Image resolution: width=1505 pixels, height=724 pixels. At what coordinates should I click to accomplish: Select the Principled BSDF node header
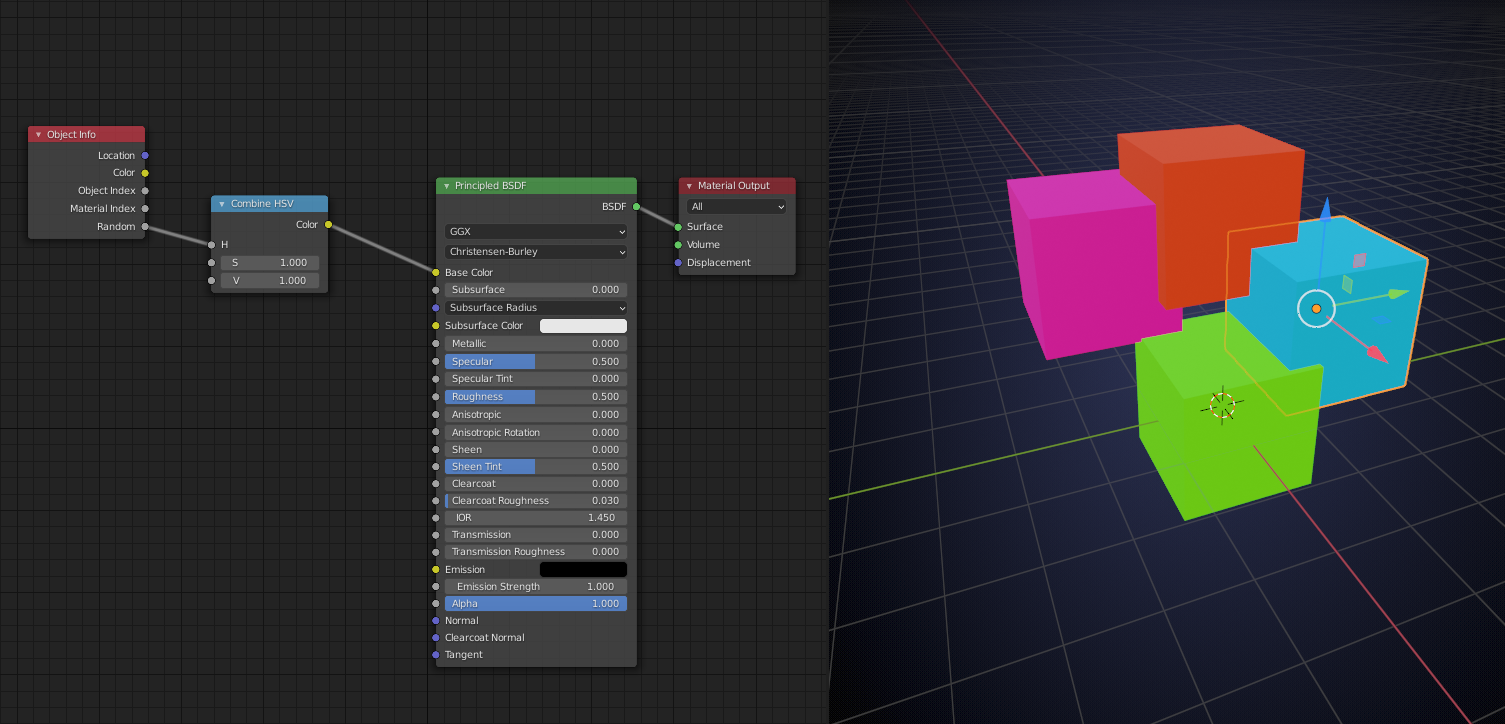coord(536,186)
